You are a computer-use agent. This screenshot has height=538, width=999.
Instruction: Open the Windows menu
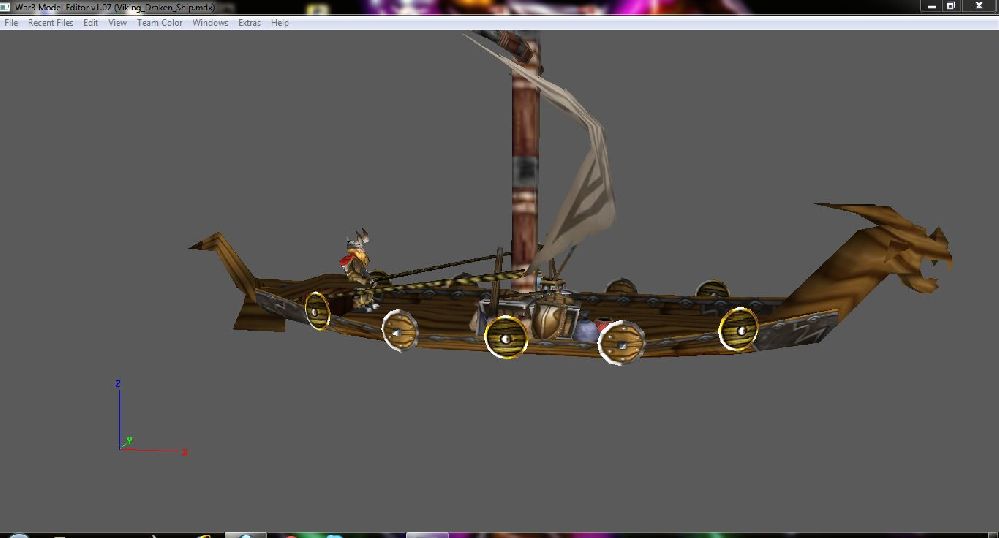[x=210, y=22]
